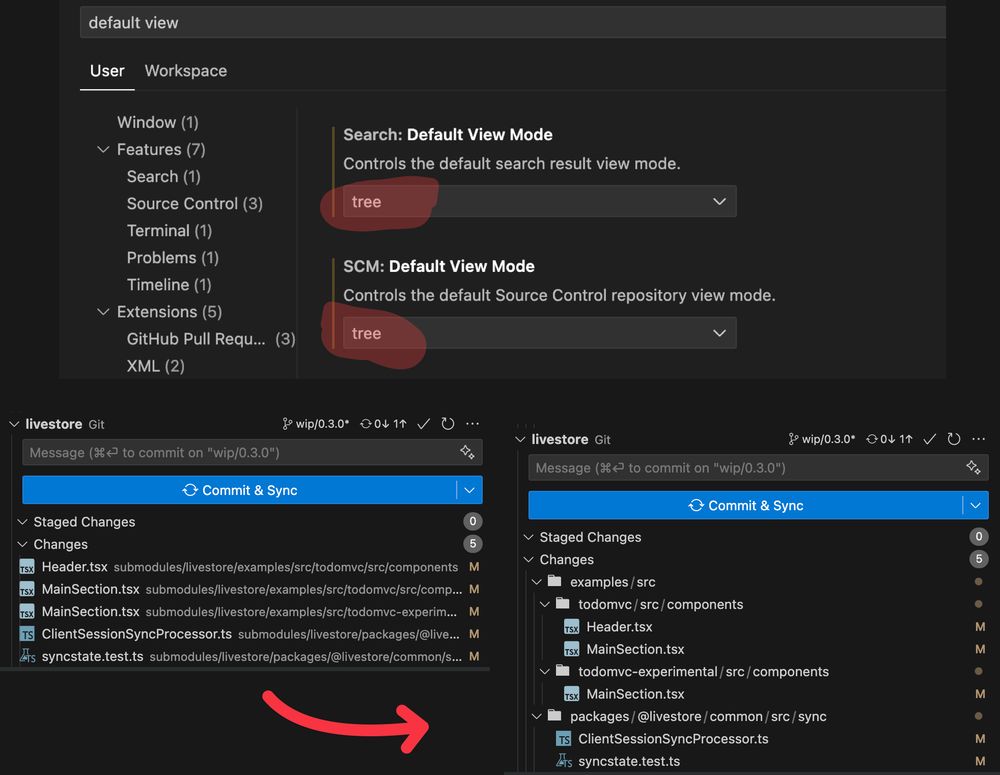Image resolution: width=1000 pixels, height=775 pixels.
Task: Click the wip/0.3.0* branch in left panel
Action: click(316, 424)
